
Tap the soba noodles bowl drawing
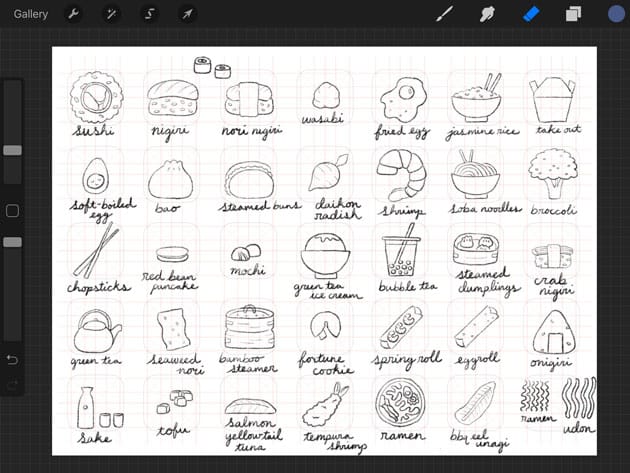476,174
